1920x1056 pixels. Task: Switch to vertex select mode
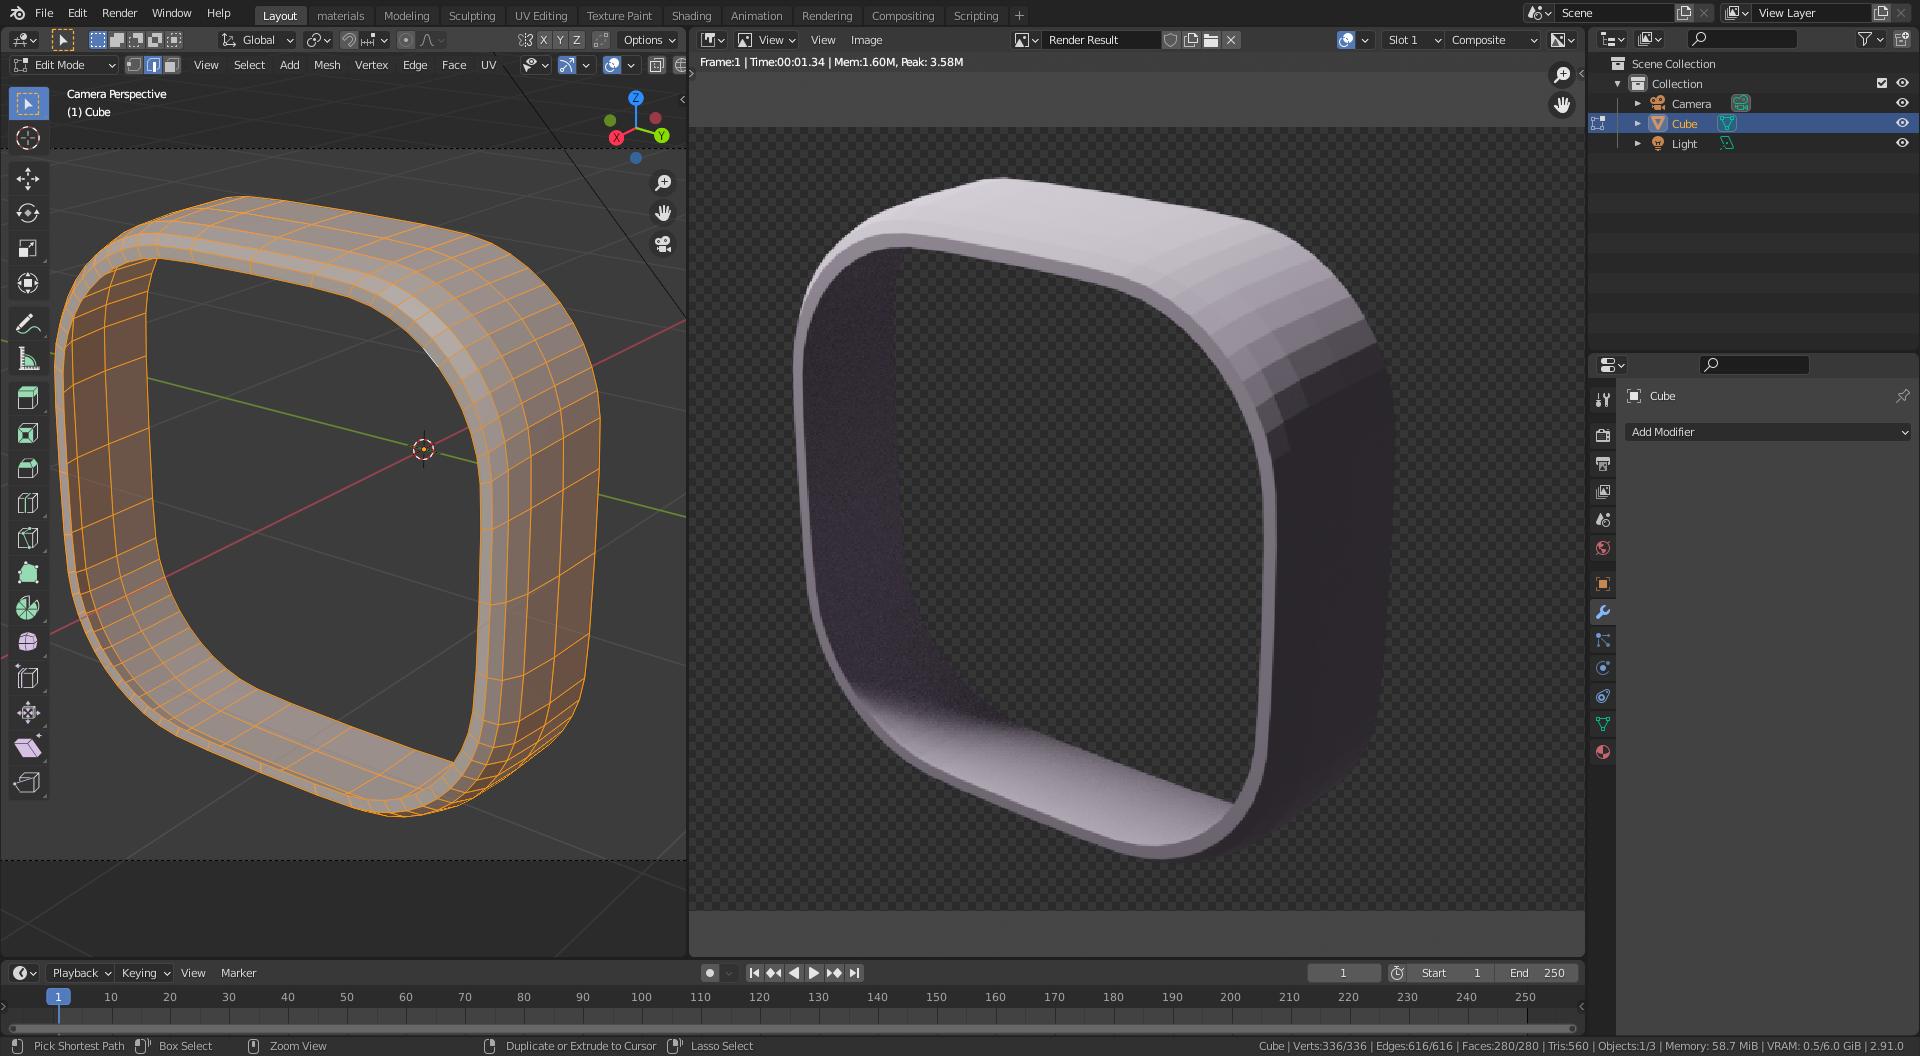[x=134, y=65]
